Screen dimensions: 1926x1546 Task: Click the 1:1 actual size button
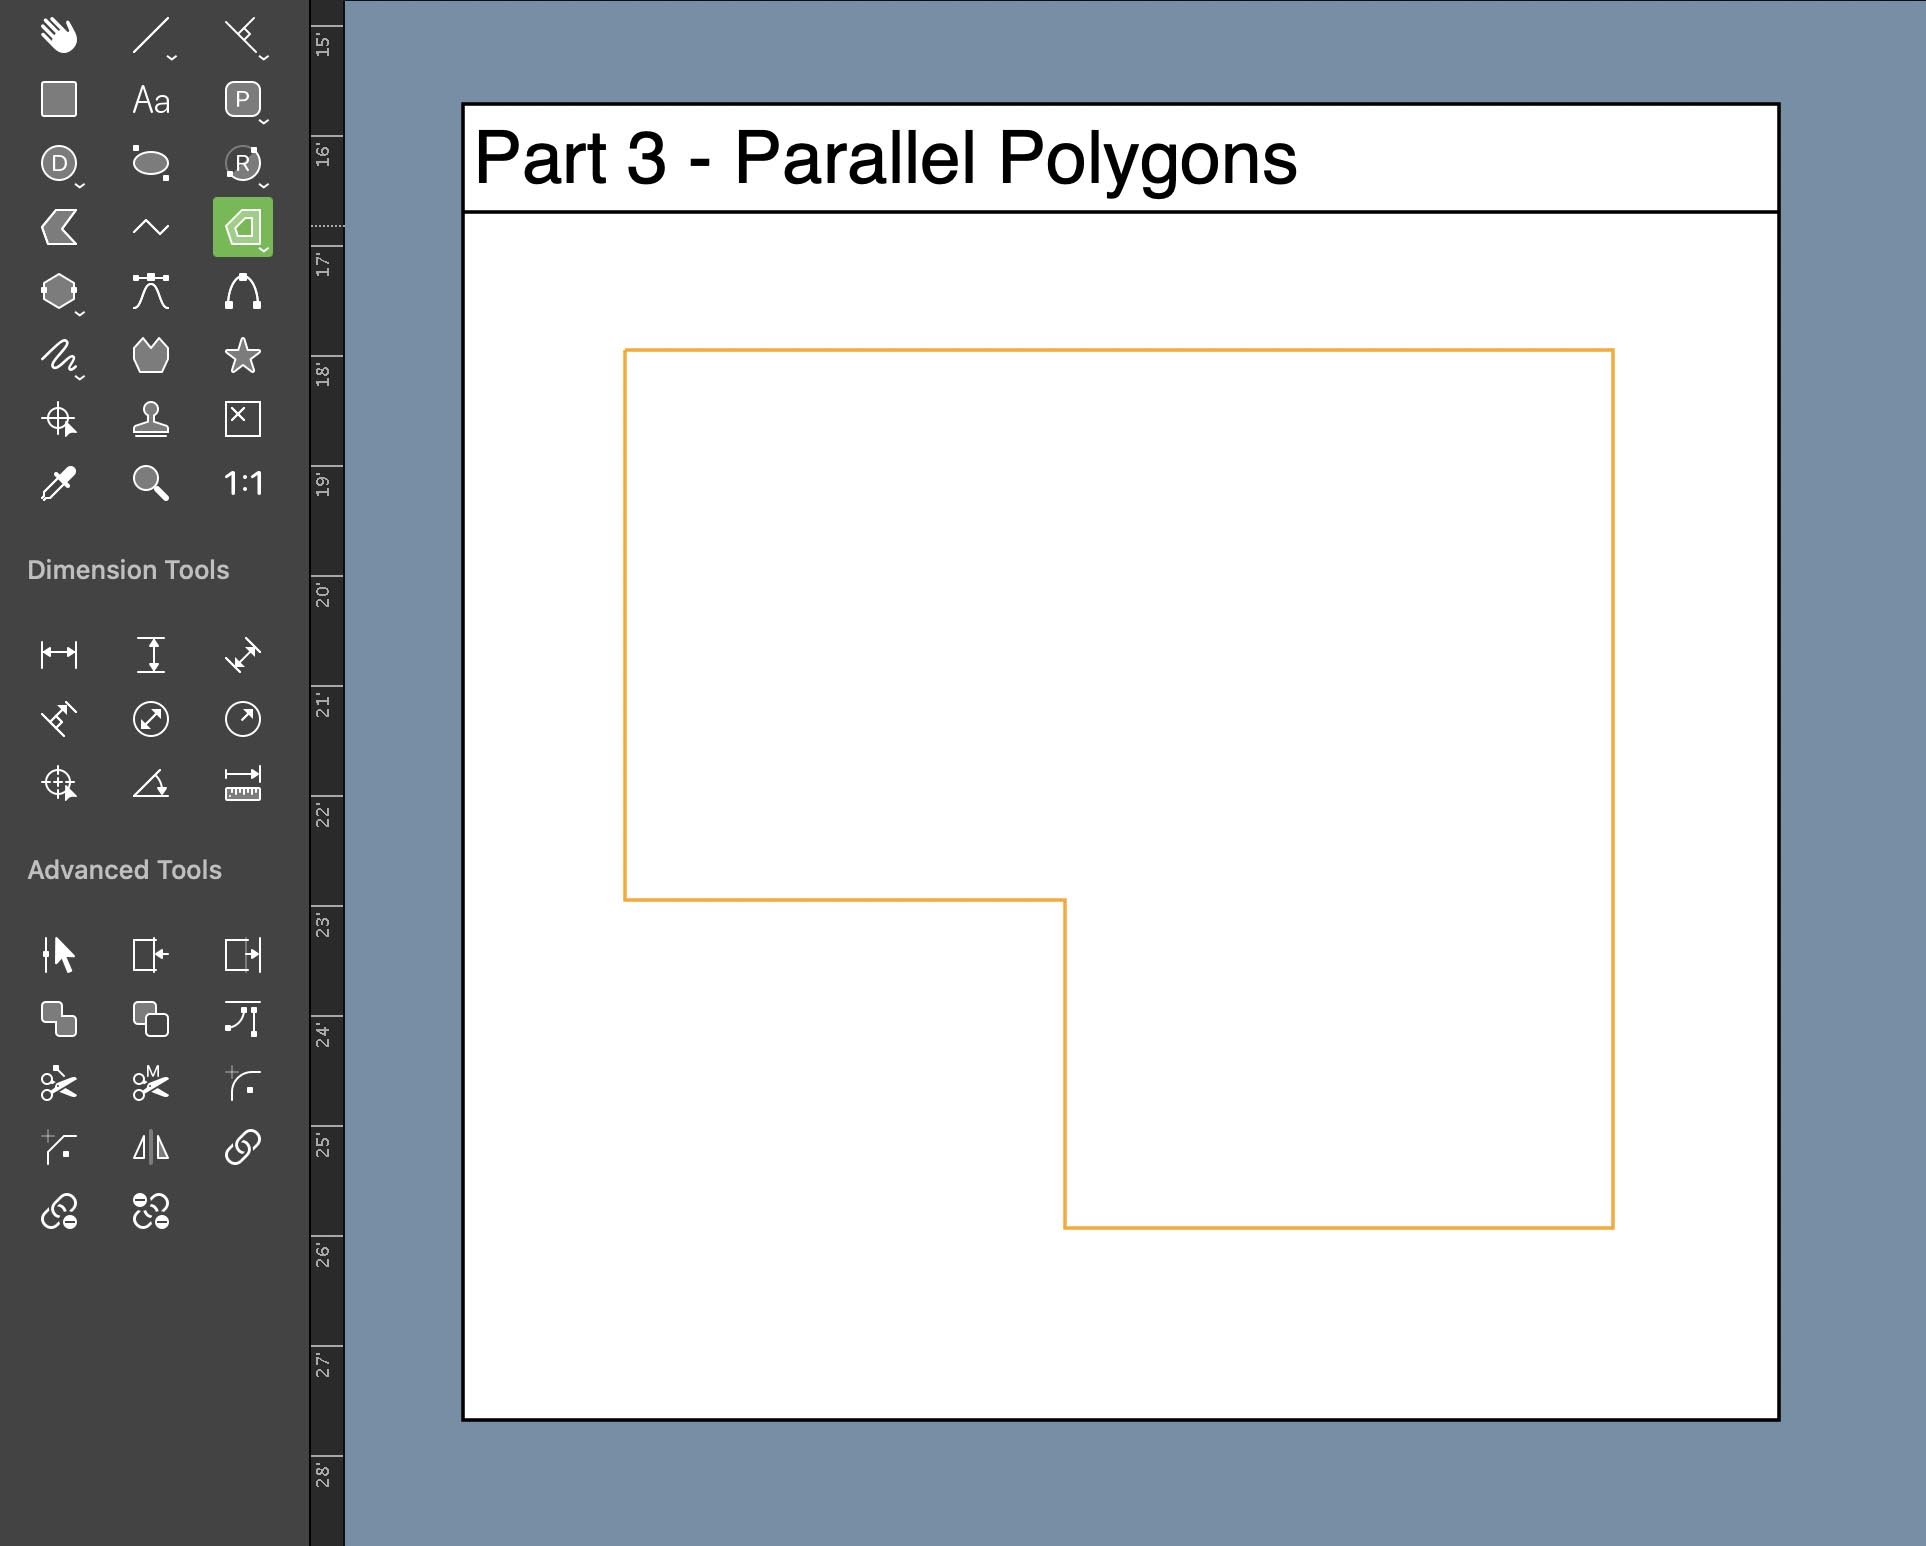point(243,484)
